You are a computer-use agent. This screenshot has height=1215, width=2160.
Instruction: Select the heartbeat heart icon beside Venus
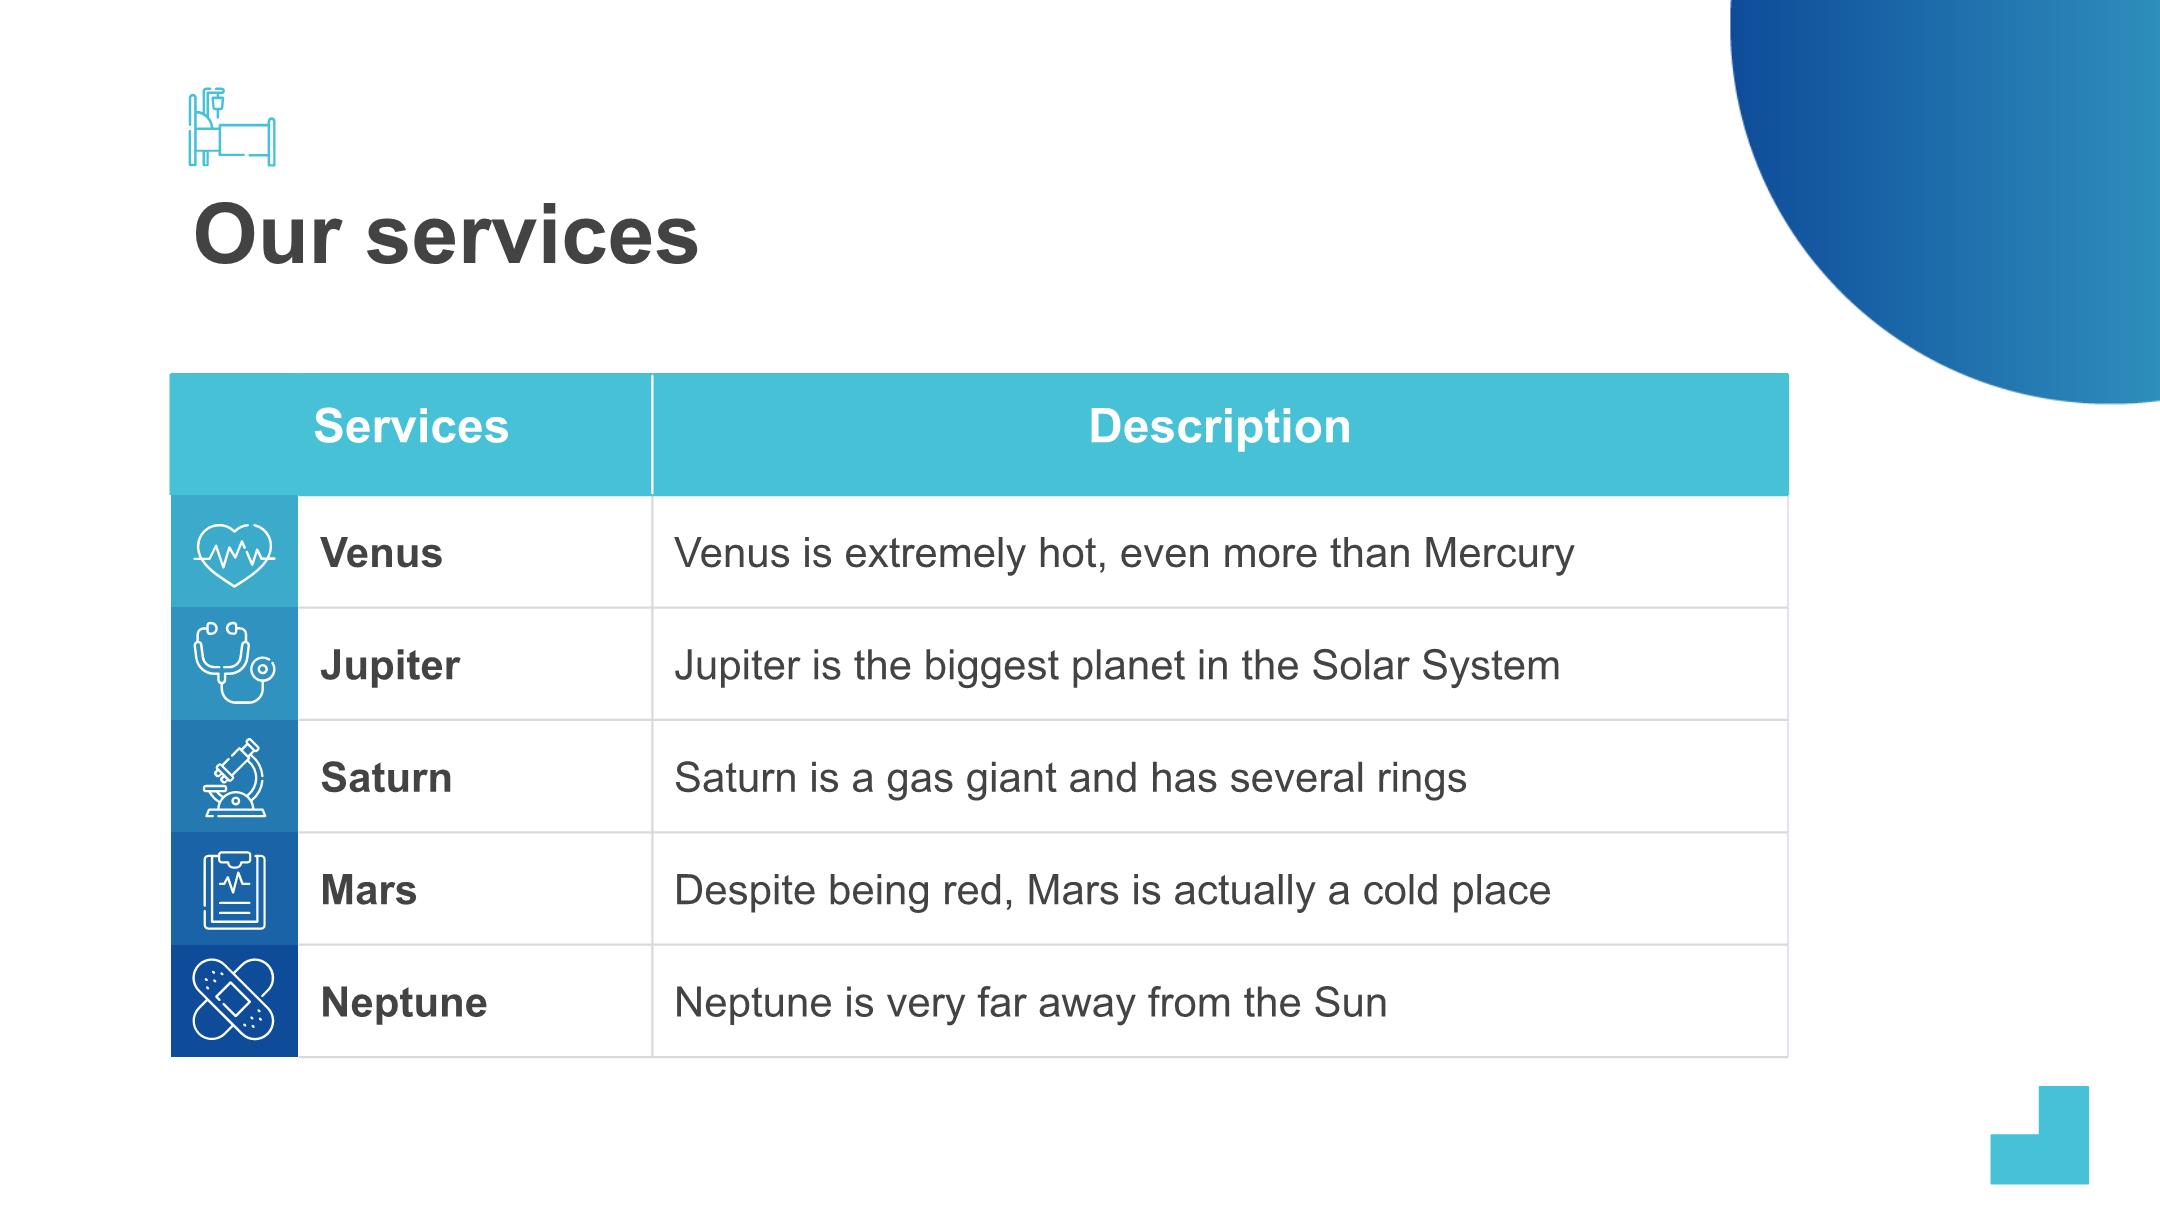click(234, 554)
